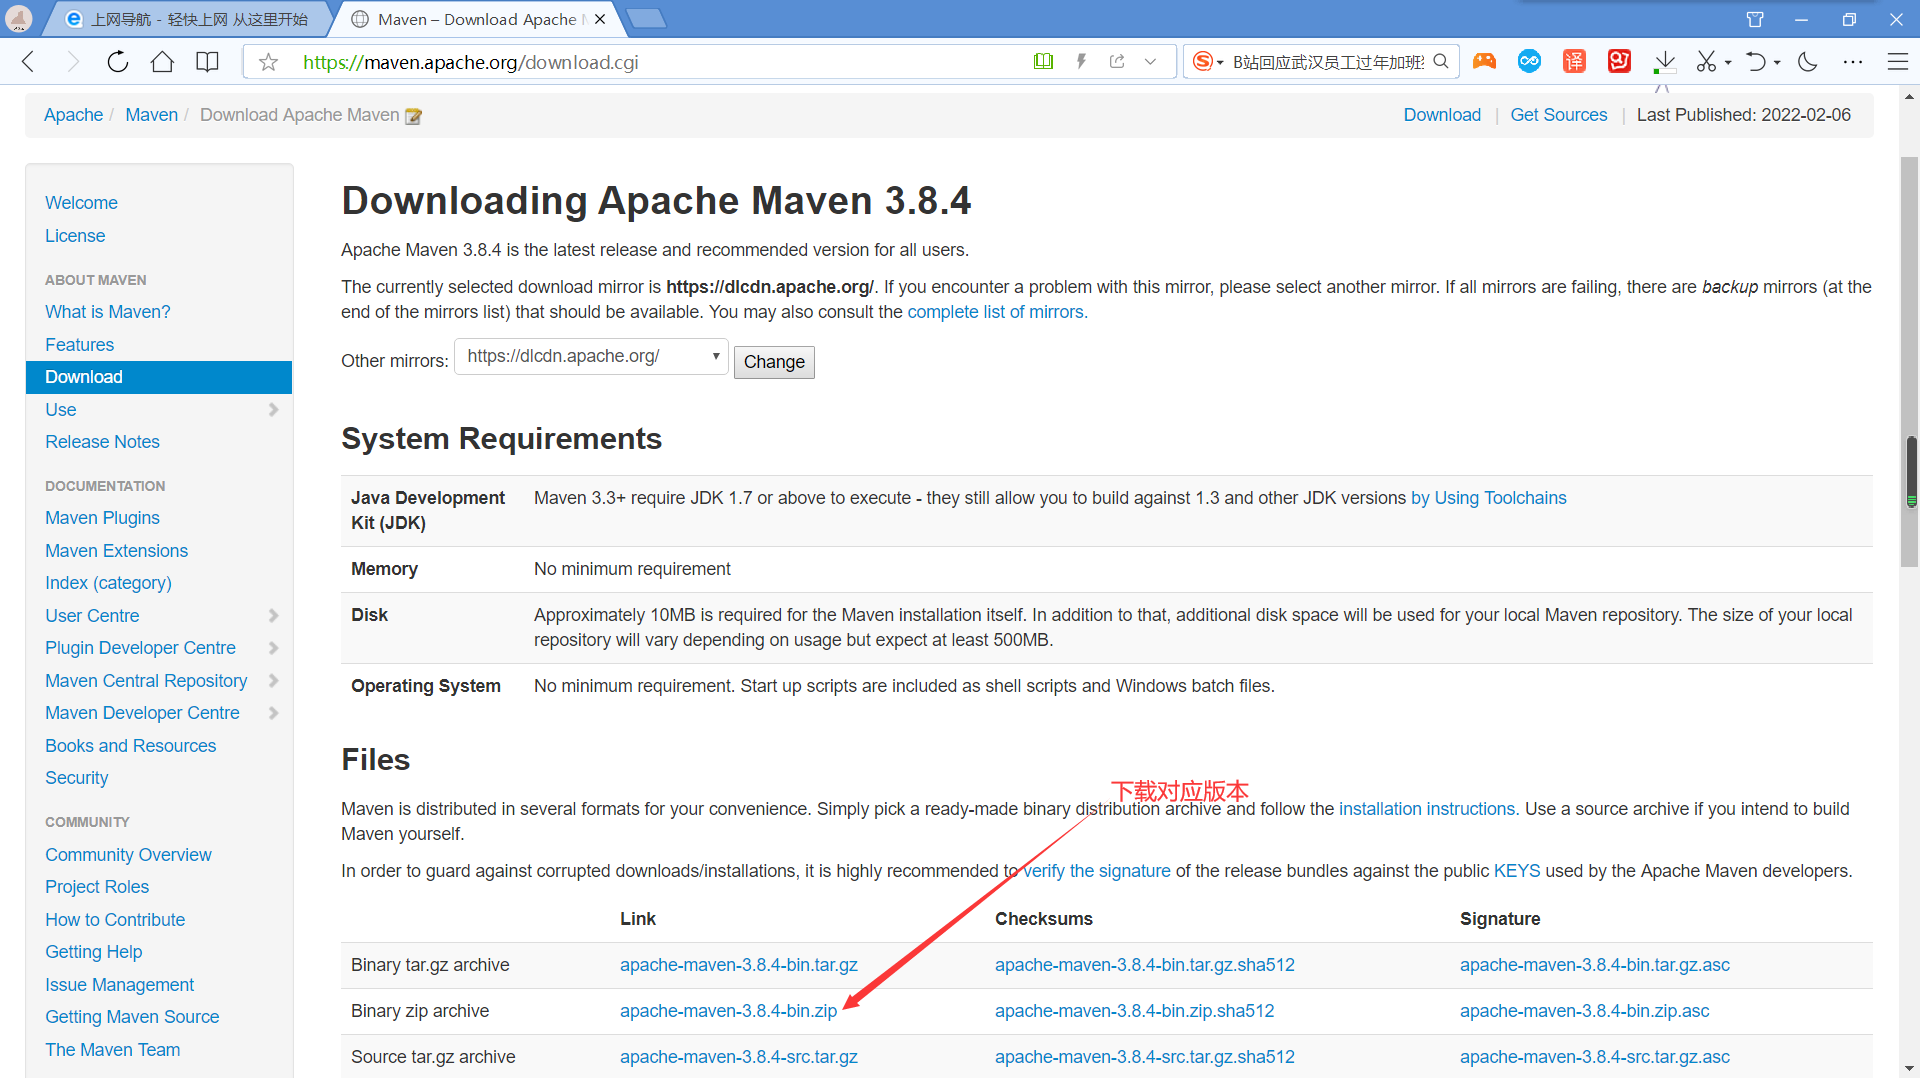Click the lightning speed mode icon

1081,62
